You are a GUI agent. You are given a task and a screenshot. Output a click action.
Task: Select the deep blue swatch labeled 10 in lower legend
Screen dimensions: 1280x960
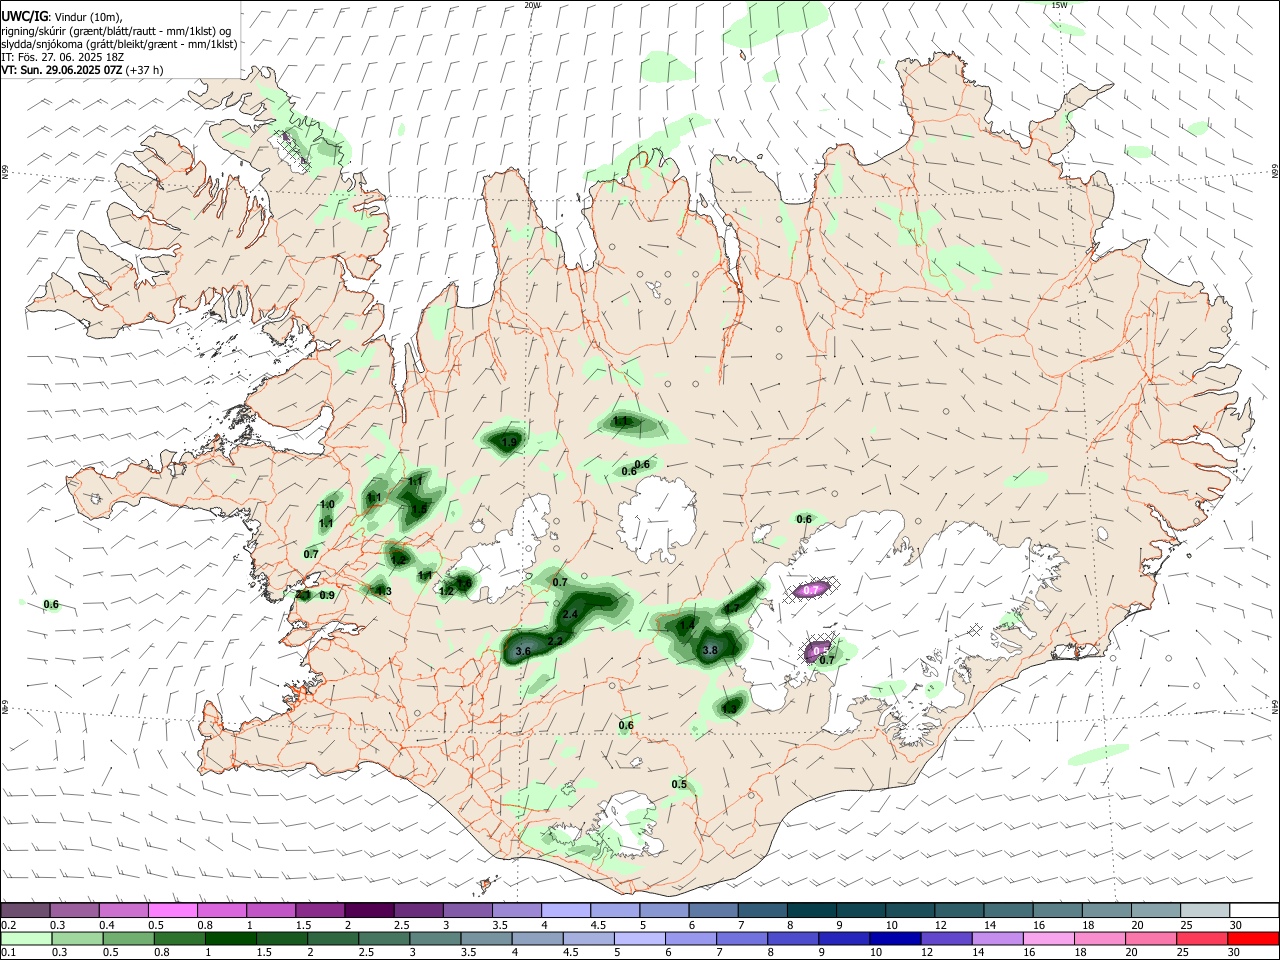[894, 938]
